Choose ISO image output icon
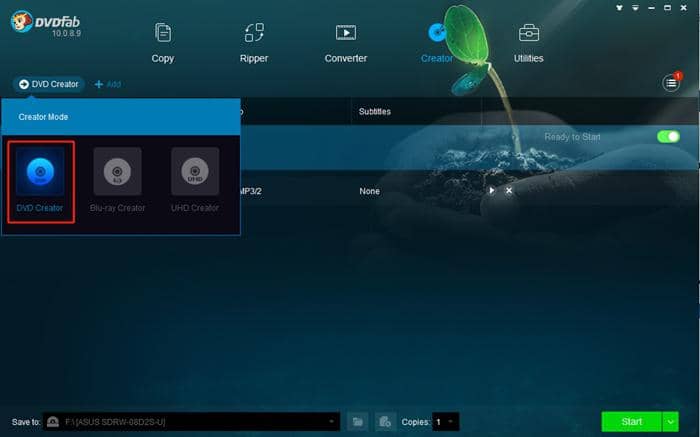700x437 pixels. click(385, 421)
